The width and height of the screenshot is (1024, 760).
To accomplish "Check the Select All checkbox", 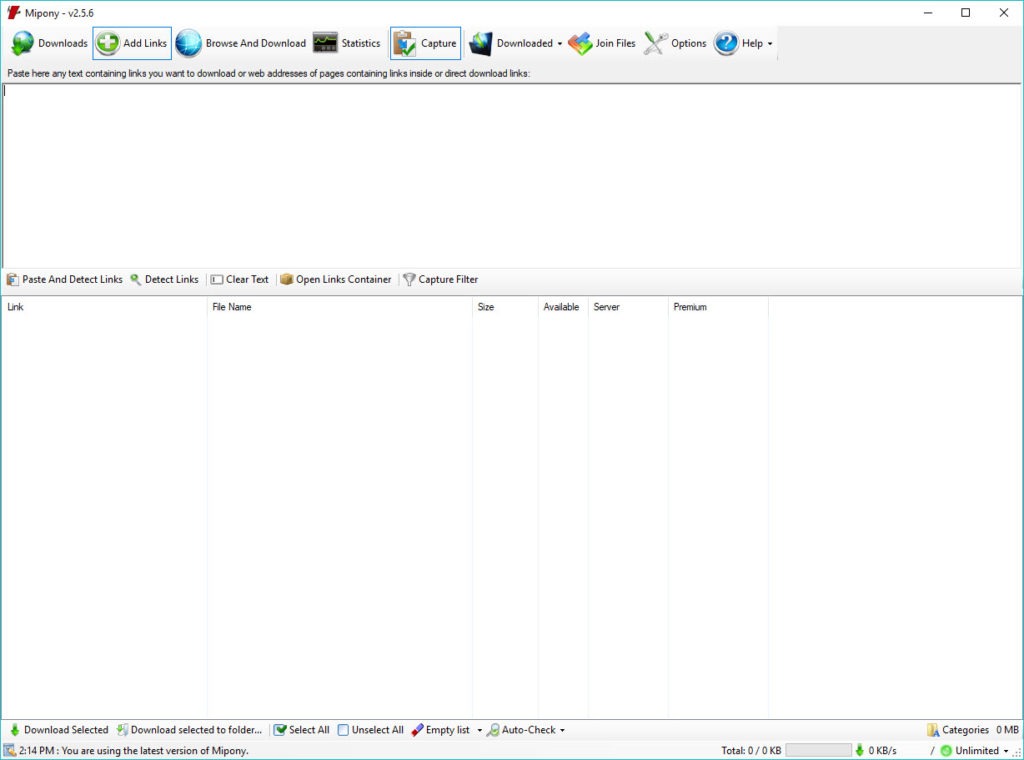I will tap(280, 730).
